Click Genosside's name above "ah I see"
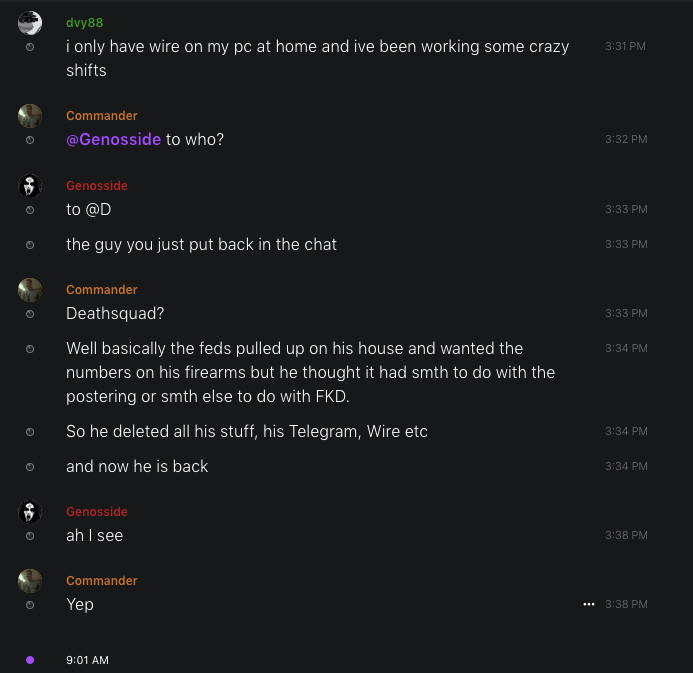Screen dimensions: 693x673 [97, 512]
